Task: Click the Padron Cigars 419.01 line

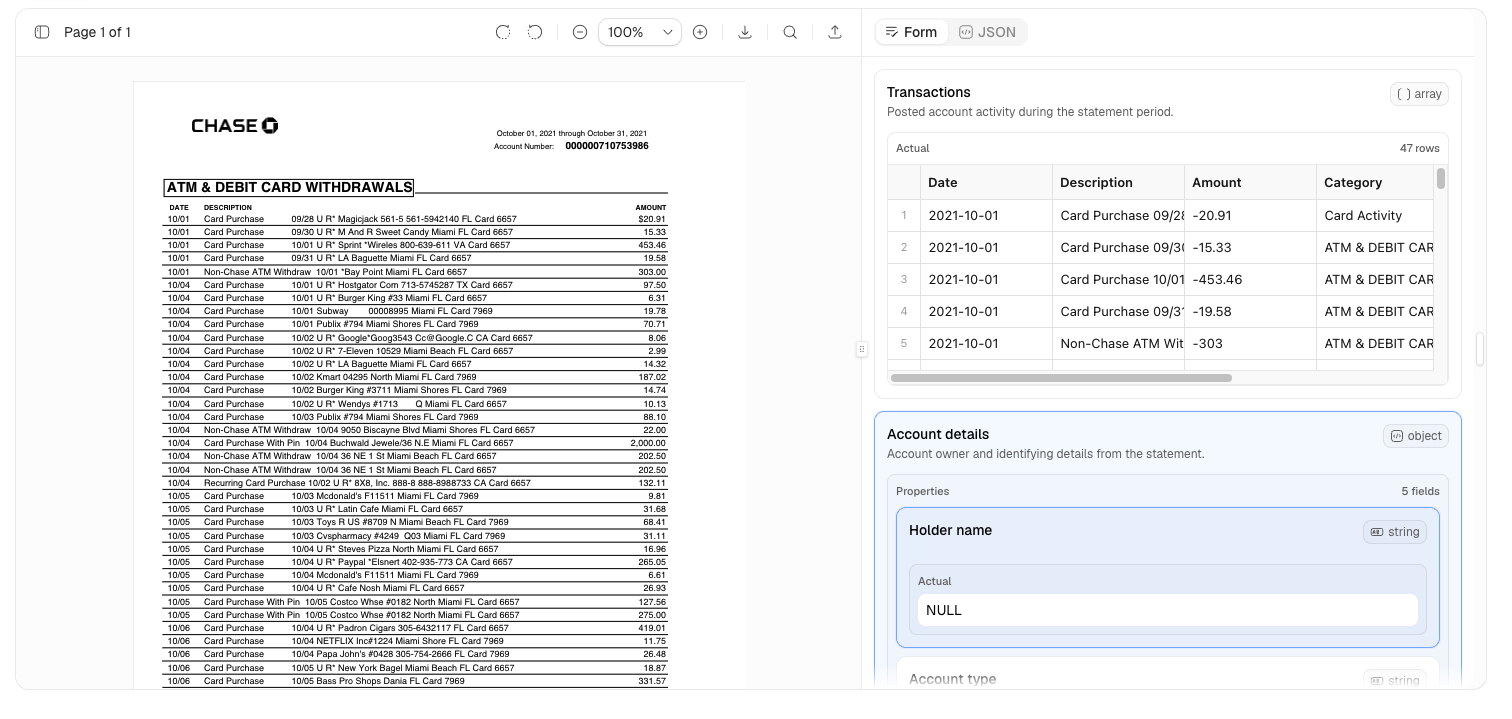Action: pyautogui.click(x=416, y=628)
